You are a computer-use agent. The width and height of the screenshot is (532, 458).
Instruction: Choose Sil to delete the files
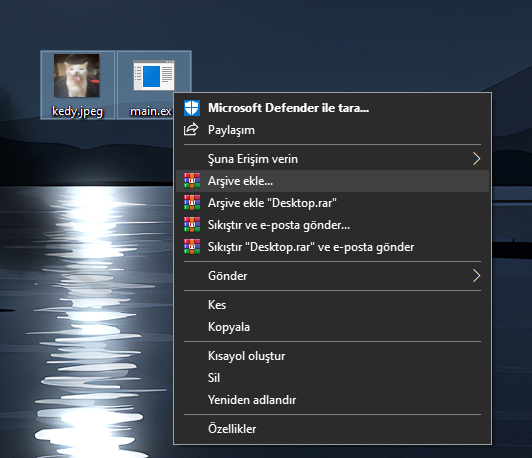tap(332, 378)
